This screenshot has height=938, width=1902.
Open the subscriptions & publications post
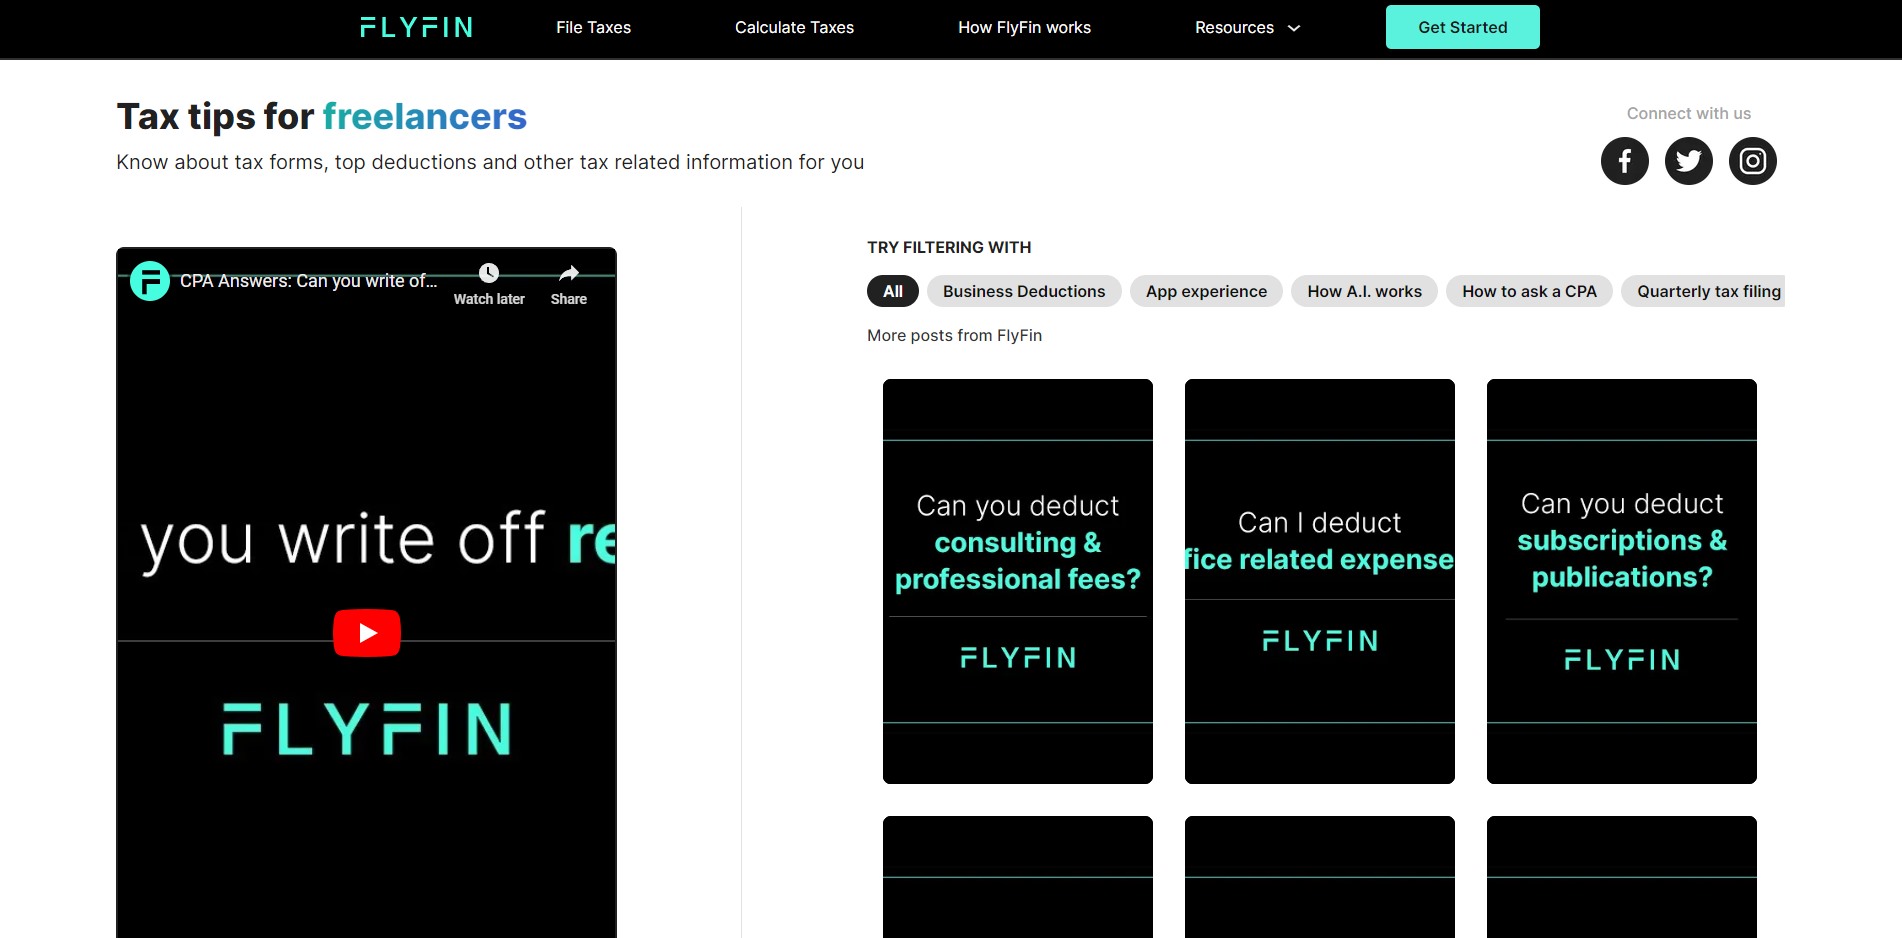click(1622, 581)
